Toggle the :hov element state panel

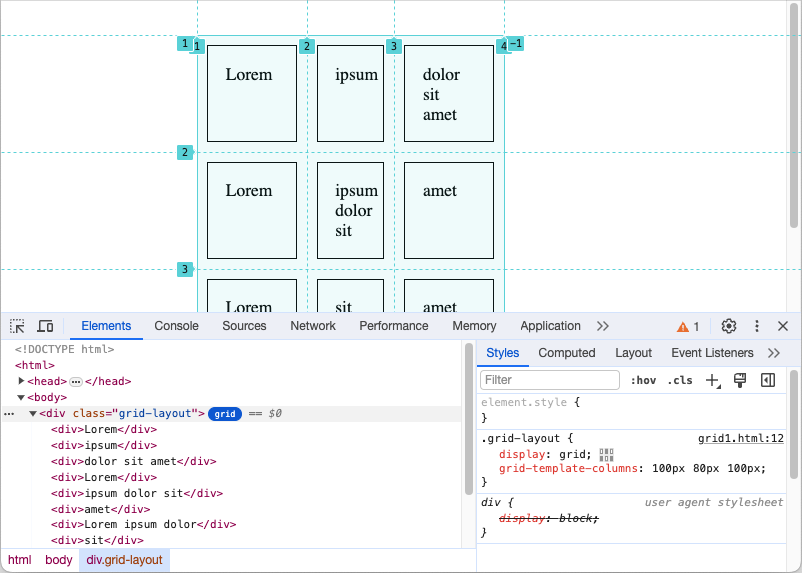[x=643, y=380]
